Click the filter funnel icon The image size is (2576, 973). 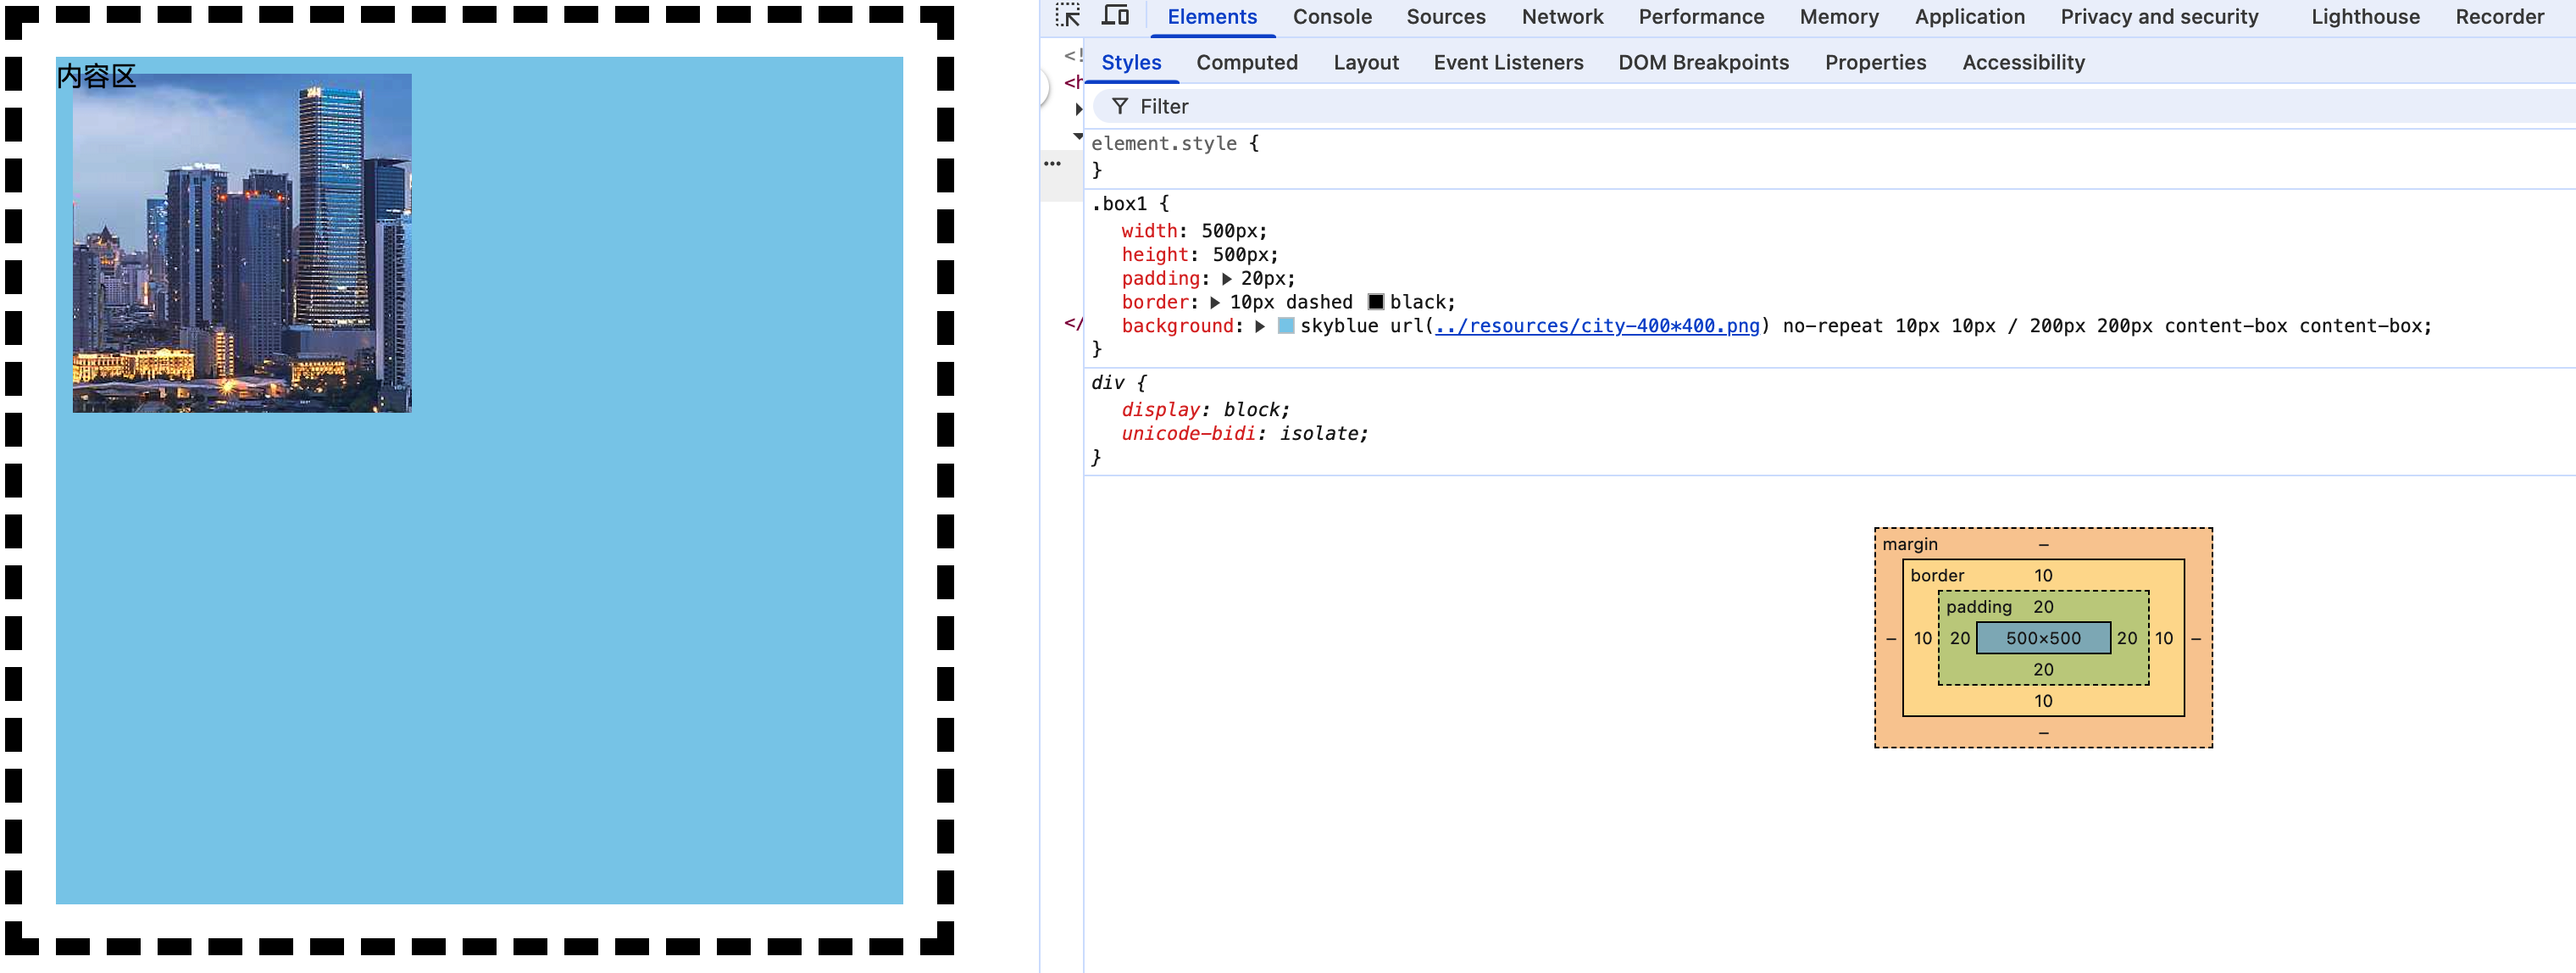[1119, 106]
